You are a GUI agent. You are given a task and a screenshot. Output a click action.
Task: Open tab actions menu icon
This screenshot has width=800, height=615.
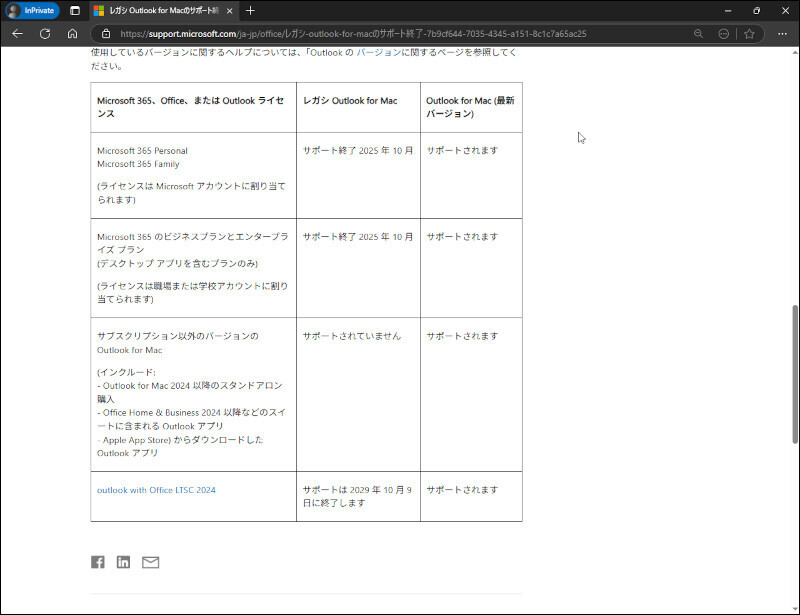tap(75, 10)
